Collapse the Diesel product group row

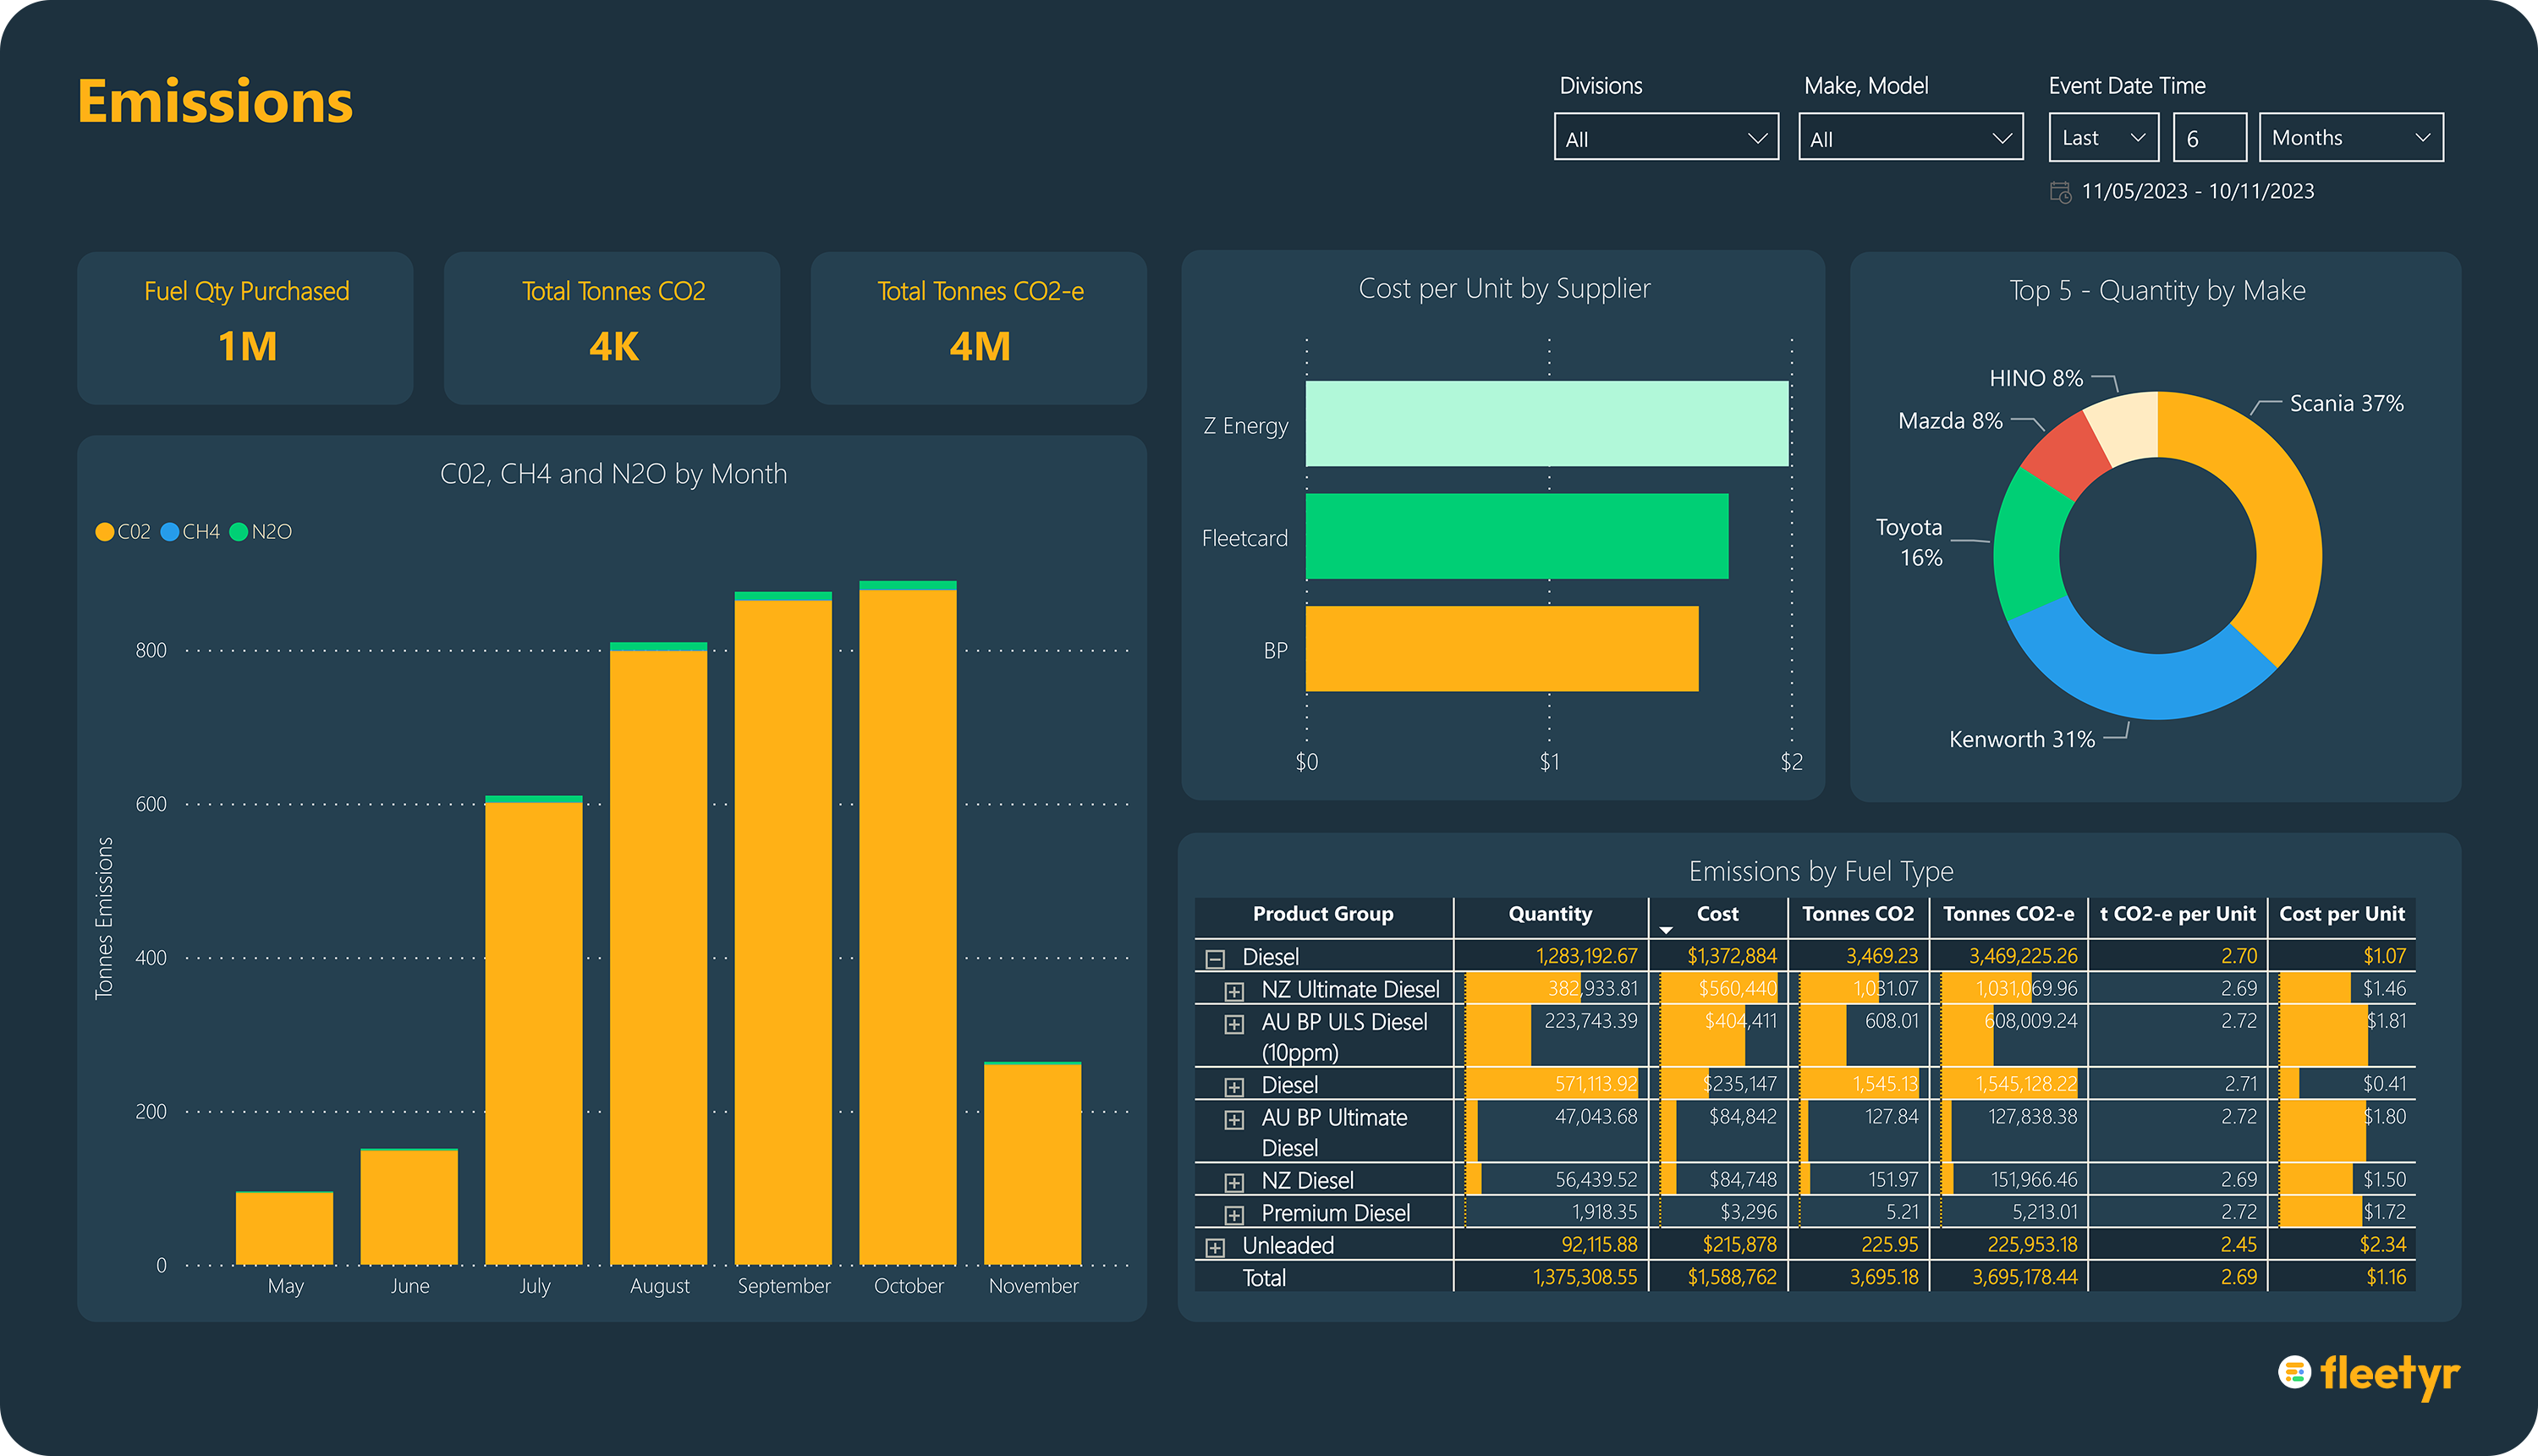click(x=1215, y=958)
